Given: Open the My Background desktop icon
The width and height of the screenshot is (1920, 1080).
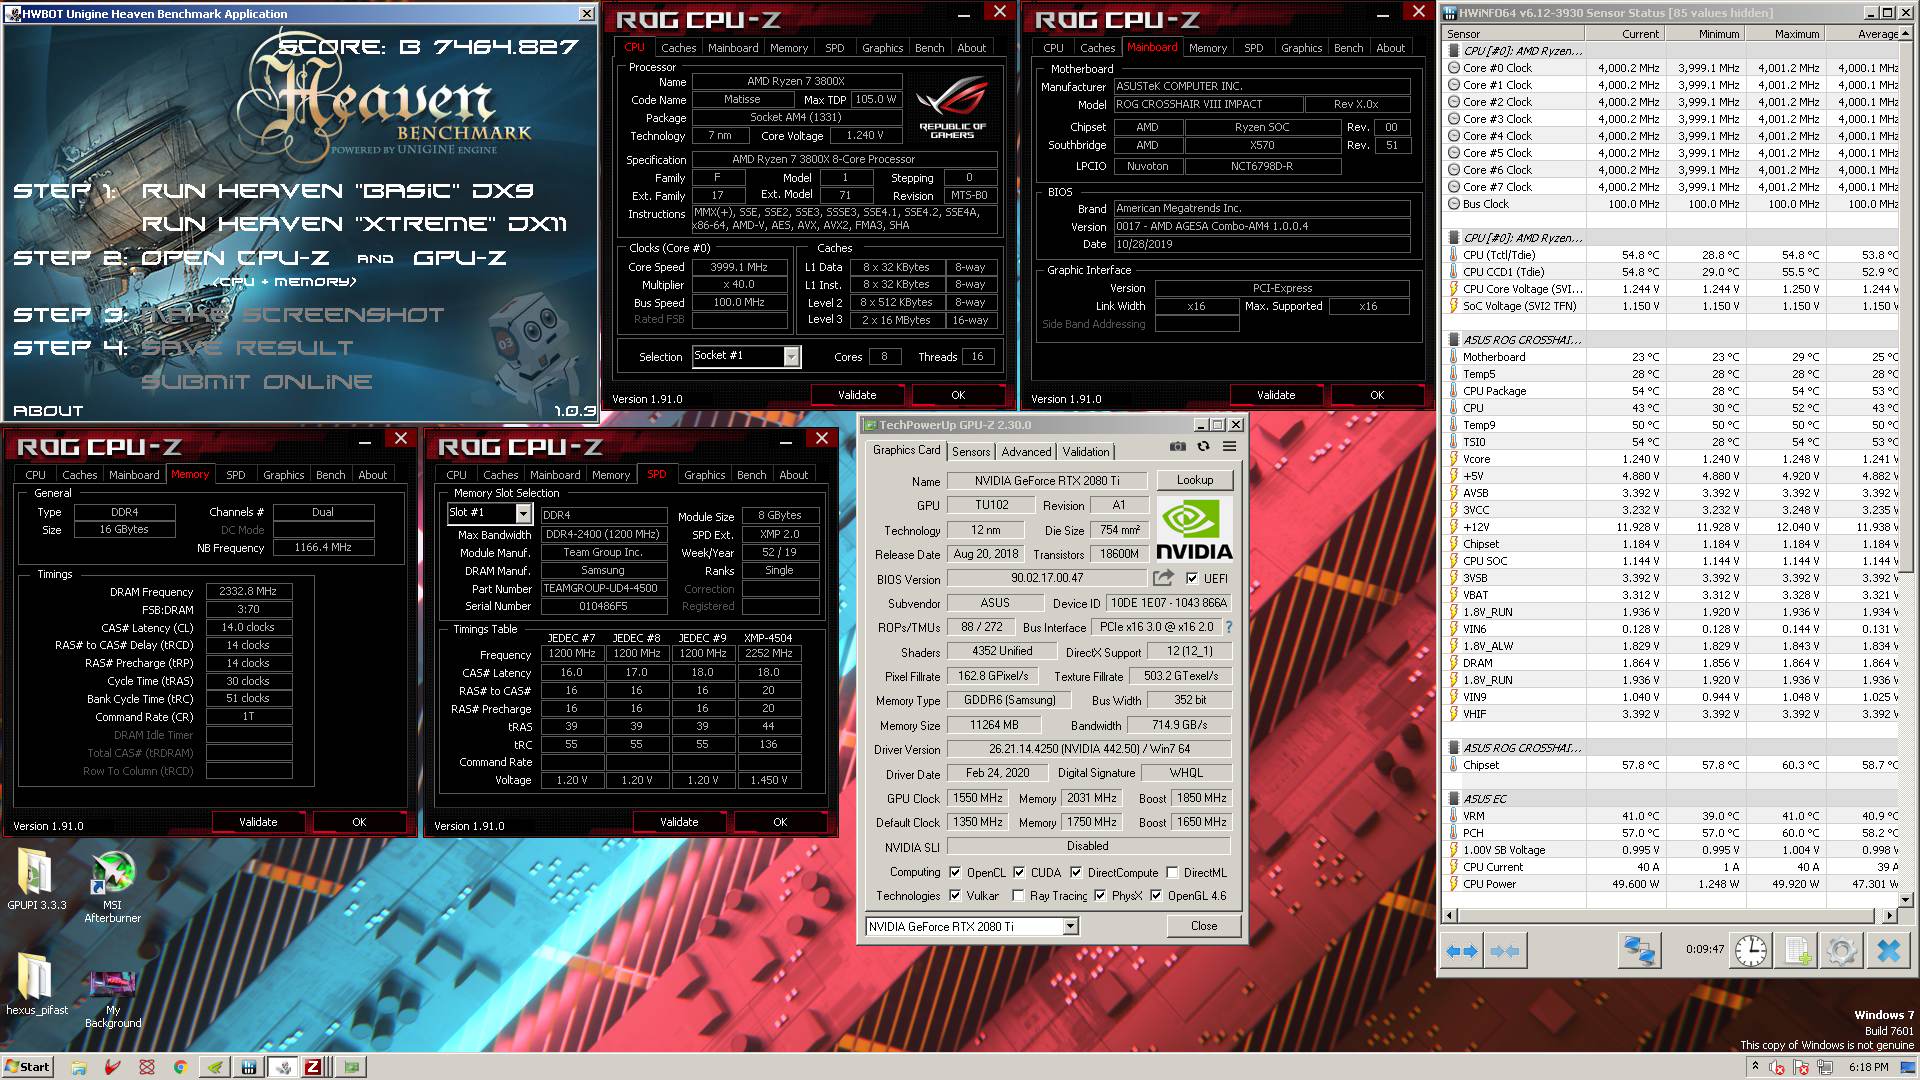Looking at the screenshot, I should [113, 998].
